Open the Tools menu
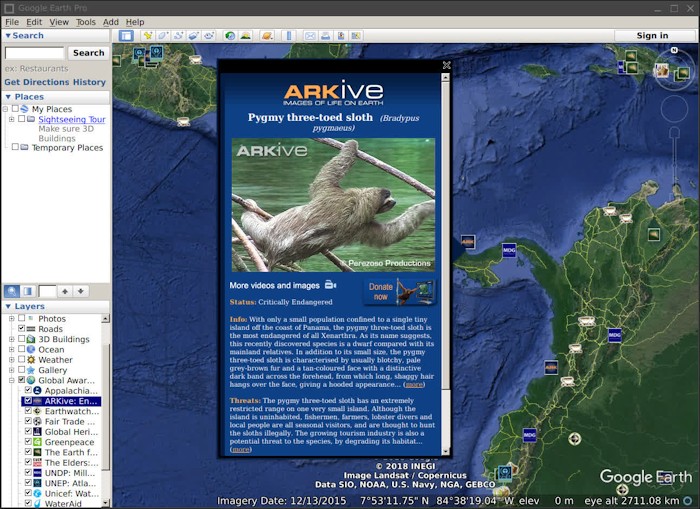 pos(86,22)
